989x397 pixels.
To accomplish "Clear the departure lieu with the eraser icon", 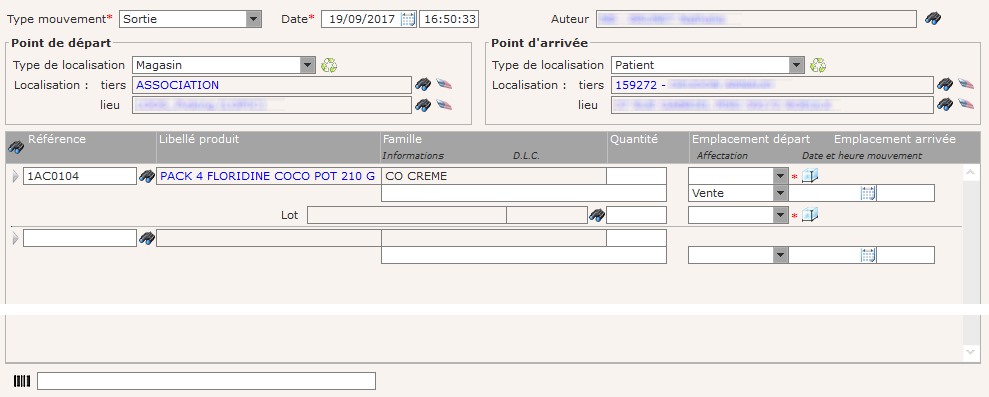I will [x=443, y=105].
